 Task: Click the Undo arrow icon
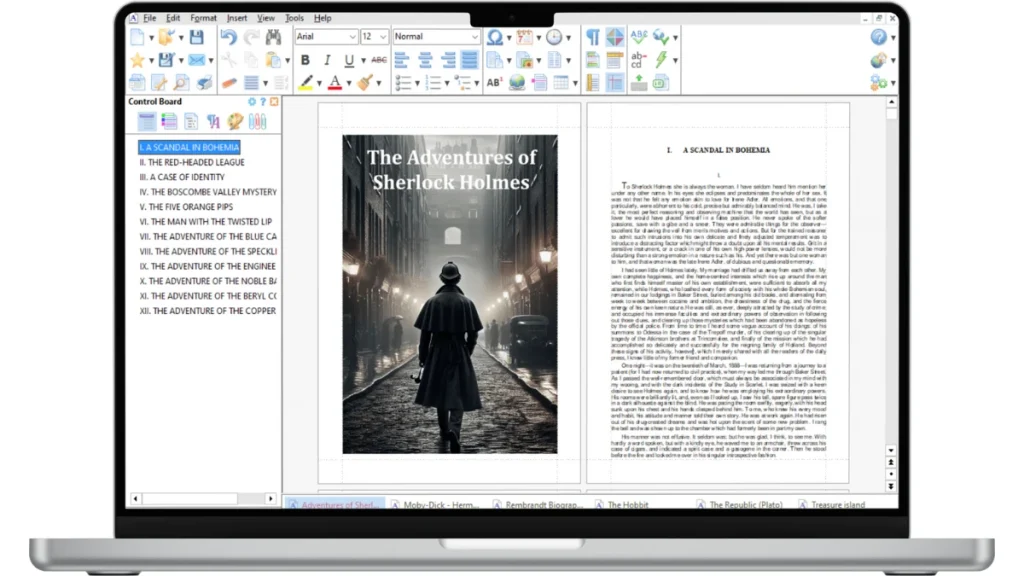click(x=228, y=37)
